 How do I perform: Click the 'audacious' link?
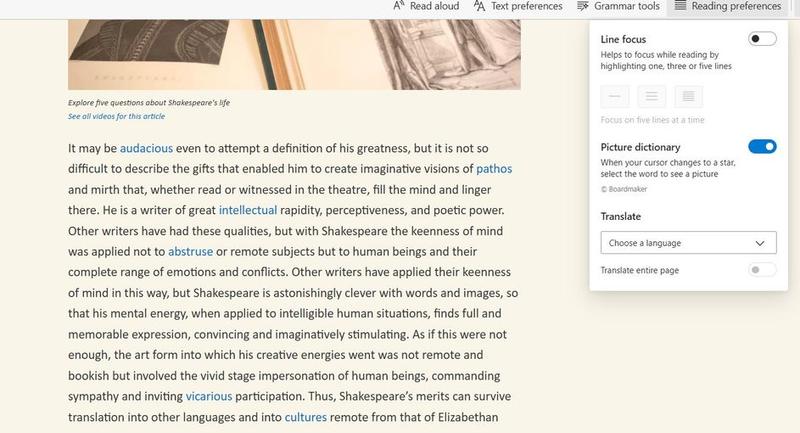click(x=146, y=148)
